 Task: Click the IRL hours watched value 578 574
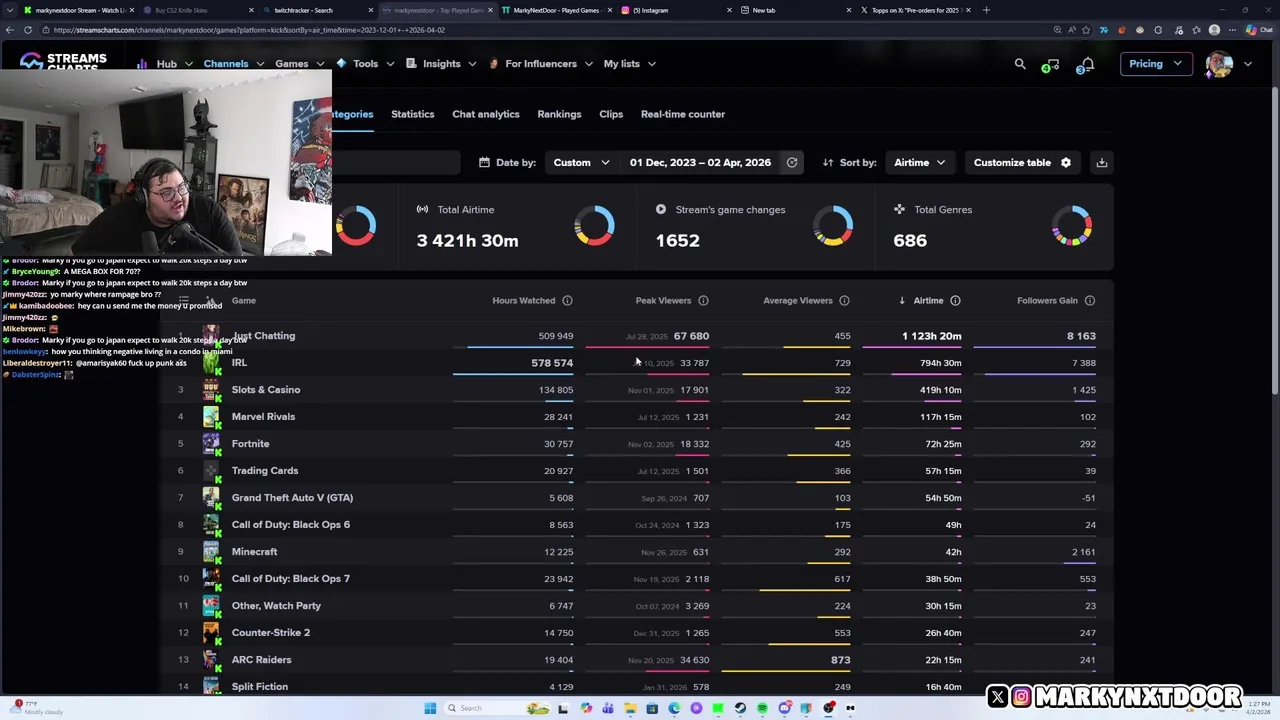tap(552, 363)
